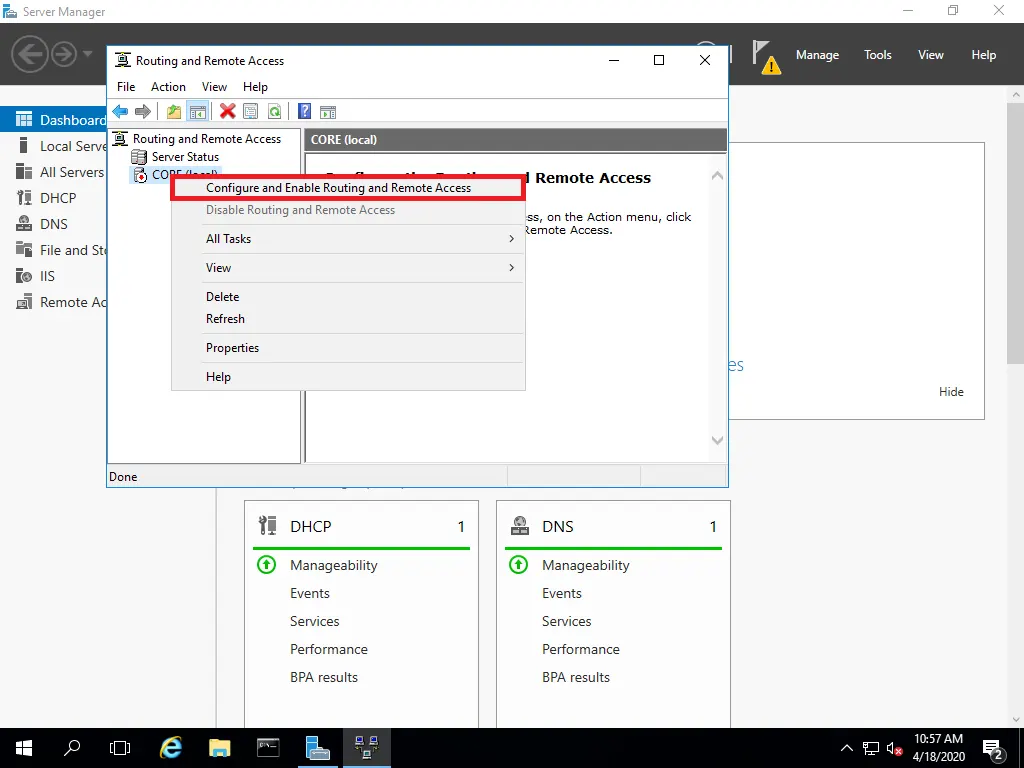Click the Dashboard icon in sidebar
Image resolution: width=1024 pixels, height=768 pixels.
pyautogui.click(x=24, y=120)
